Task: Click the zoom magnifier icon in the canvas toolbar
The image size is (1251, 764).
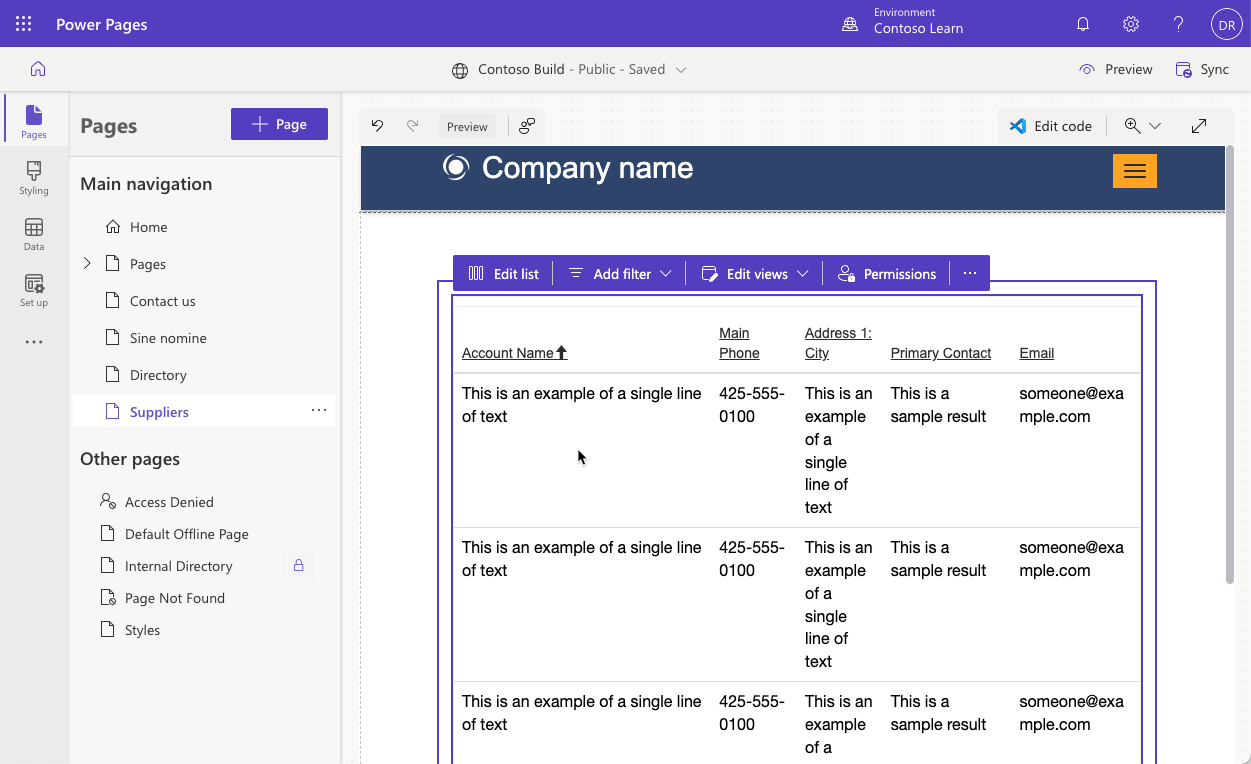Action: point(1134,125)
